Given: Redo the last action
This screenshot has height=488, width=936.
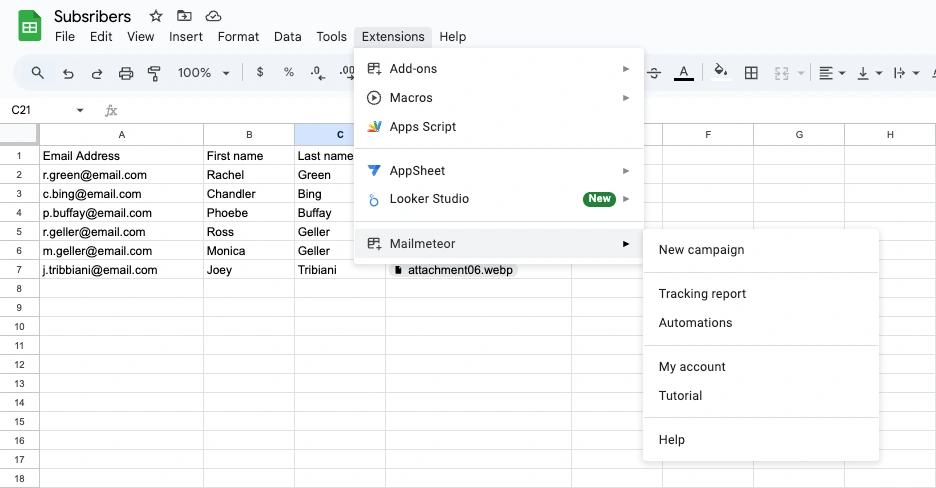Looking at the screenshot, I should 97,73.
